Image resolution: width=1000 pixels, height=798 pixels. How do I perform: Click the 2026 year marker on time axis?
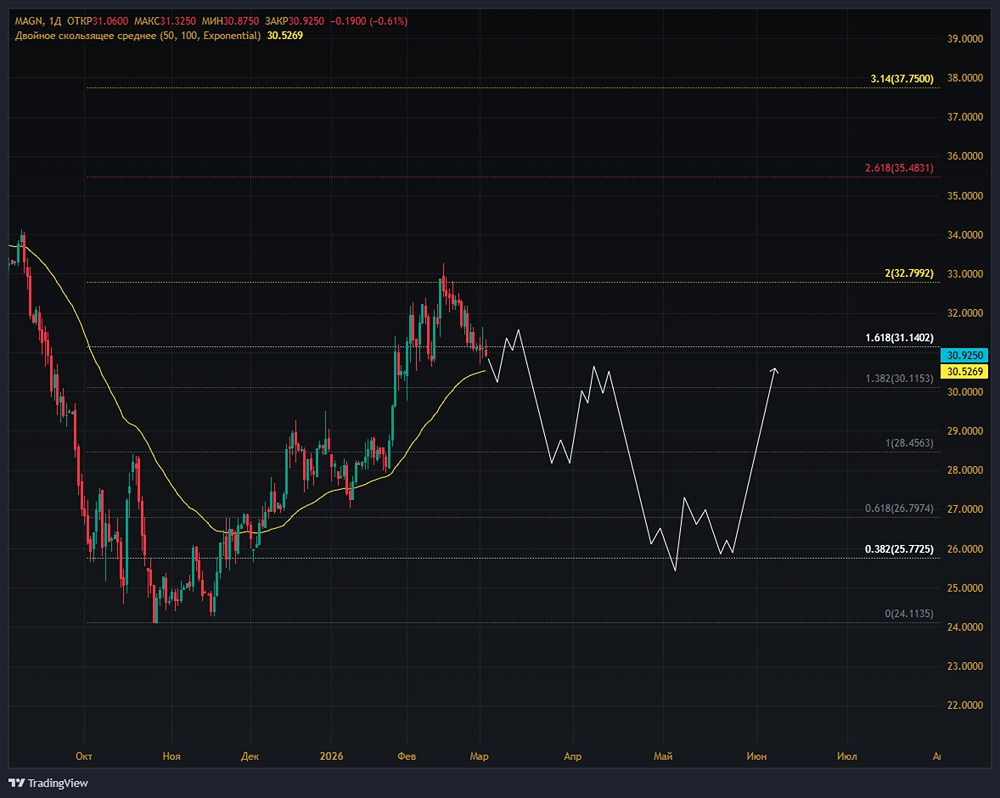[x=331, y=756]
